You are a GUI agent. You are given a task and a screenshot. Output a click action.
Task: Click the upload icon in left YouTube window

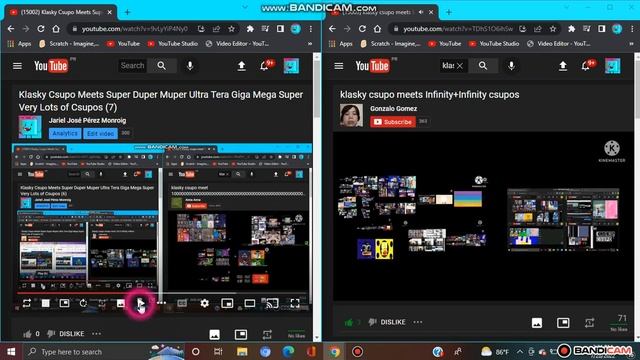(242, 66)
